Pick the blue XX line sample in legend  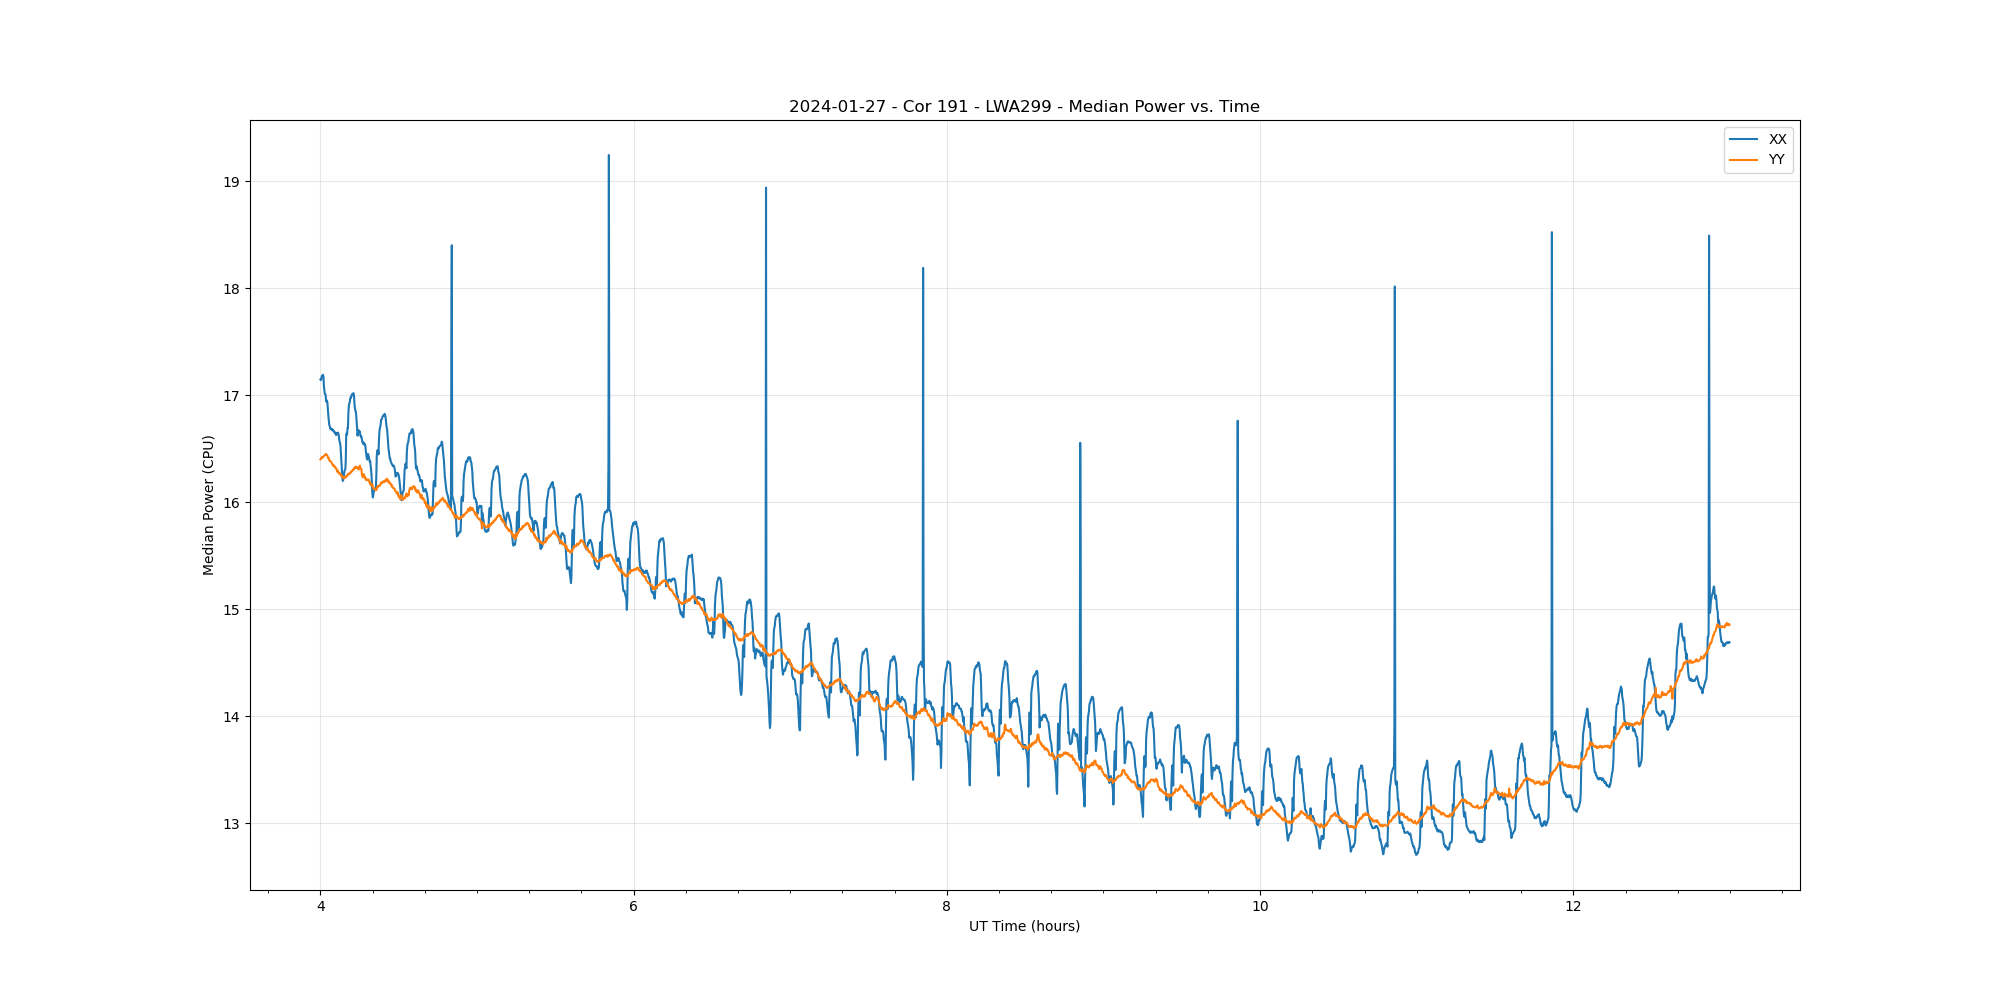click(x=1743, y=140)
